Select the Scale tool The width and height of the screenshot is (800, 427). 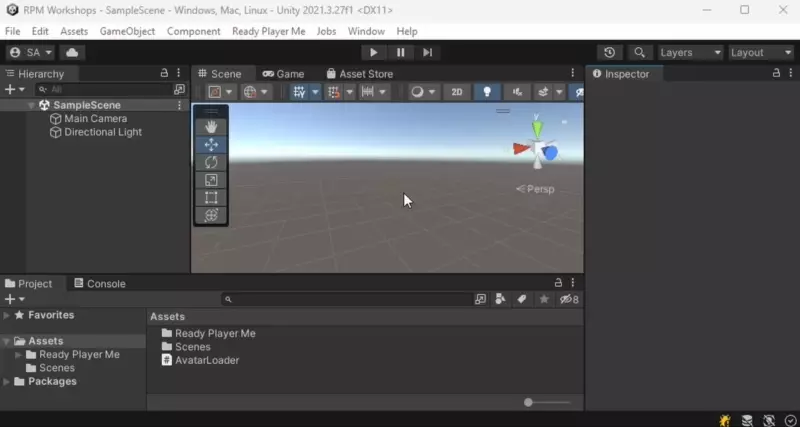pos(211,180)
